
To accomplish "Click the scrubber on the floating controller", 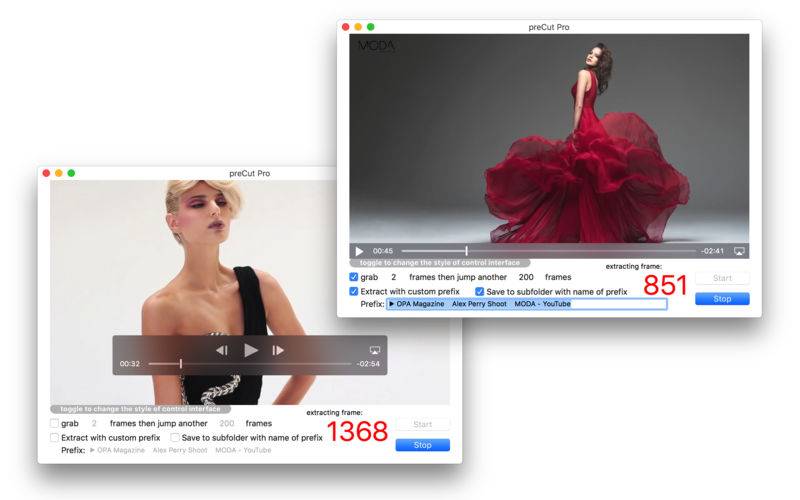I will pos(249,364).
